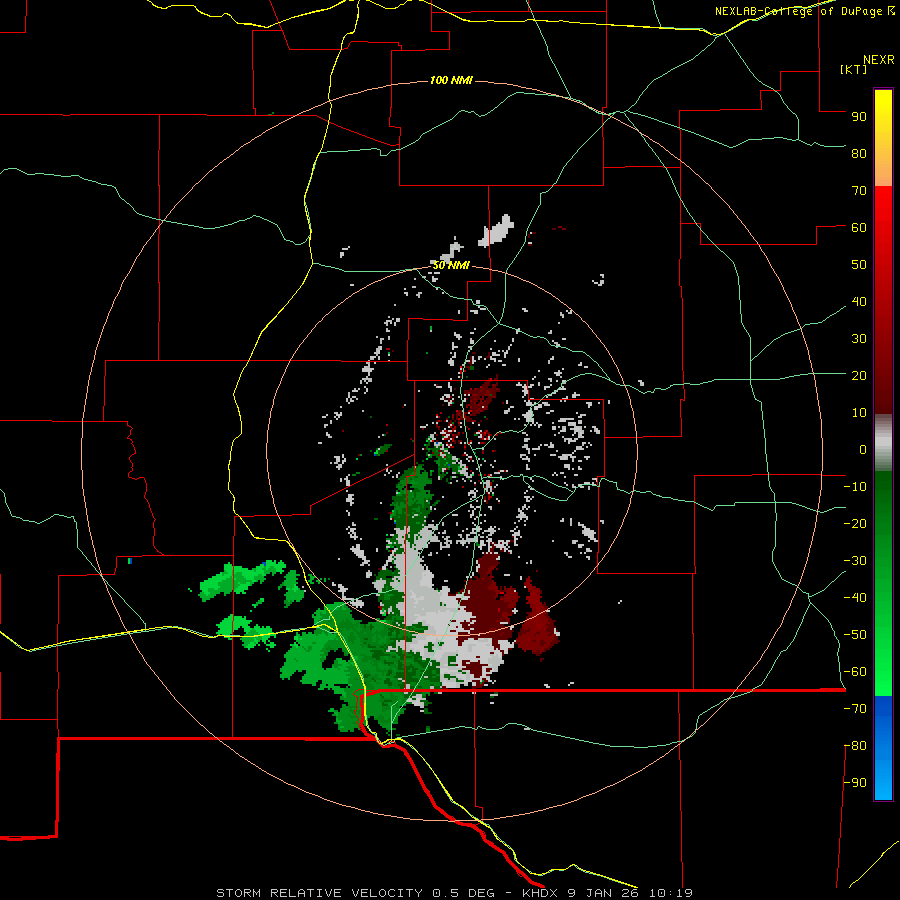The height and width of the screenshot is (900, 900).
Task: Click the -40 value on velocity scale
Action: (x=855, y=598)
